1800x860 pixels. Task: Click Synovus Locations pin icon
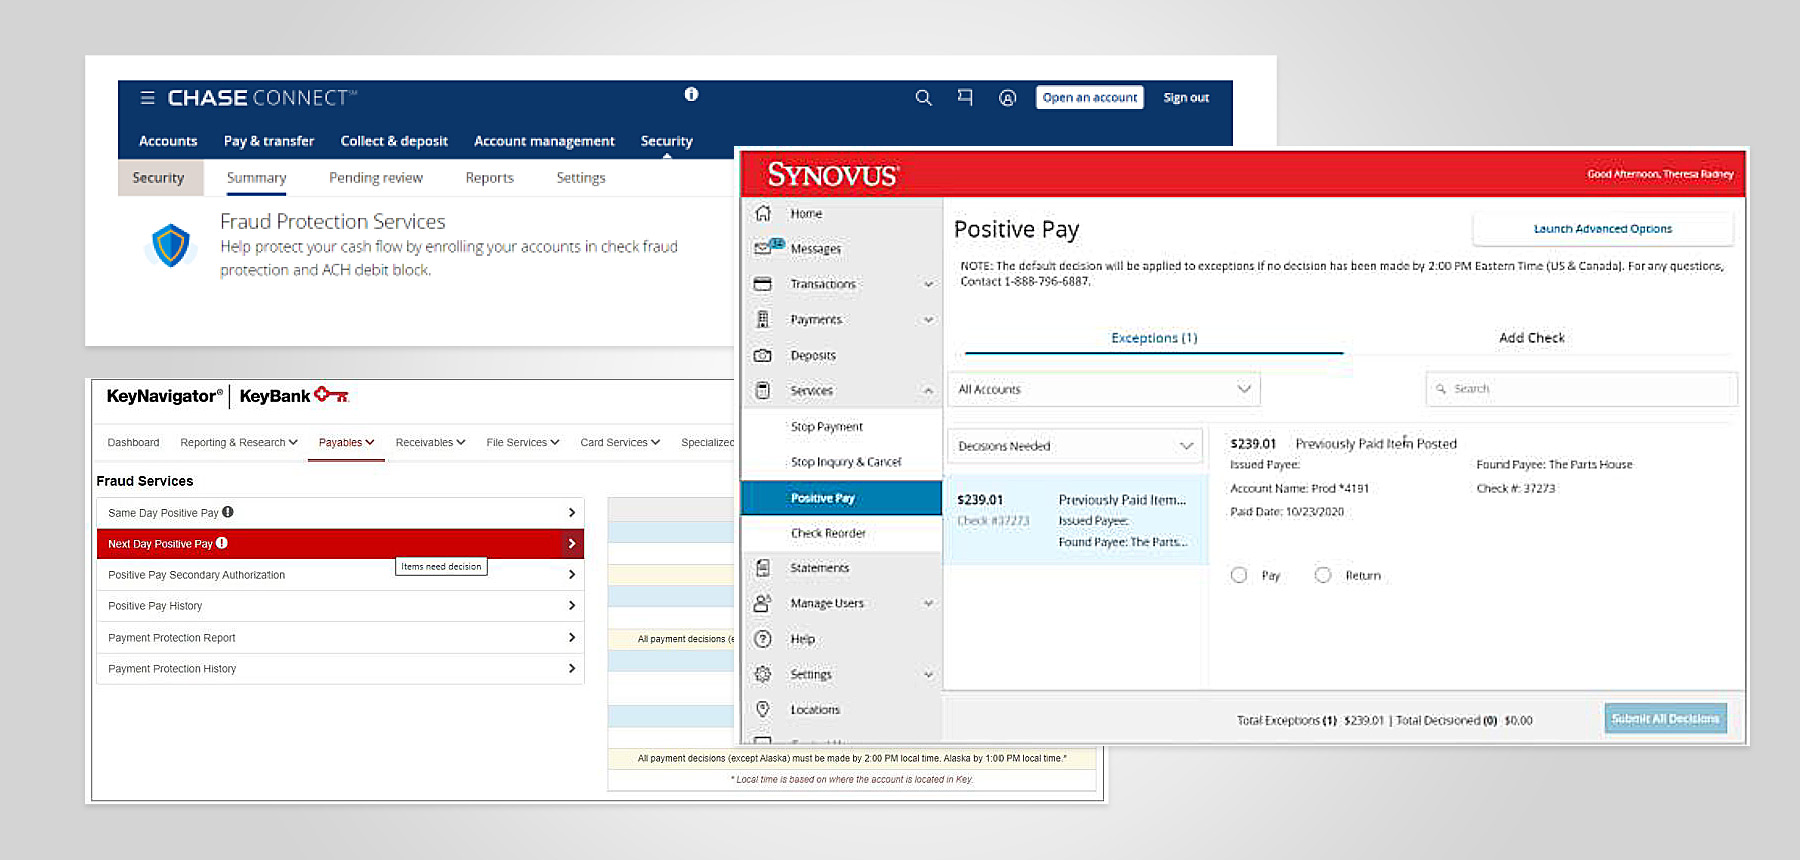pyautogui.click(x=763, y=709)
